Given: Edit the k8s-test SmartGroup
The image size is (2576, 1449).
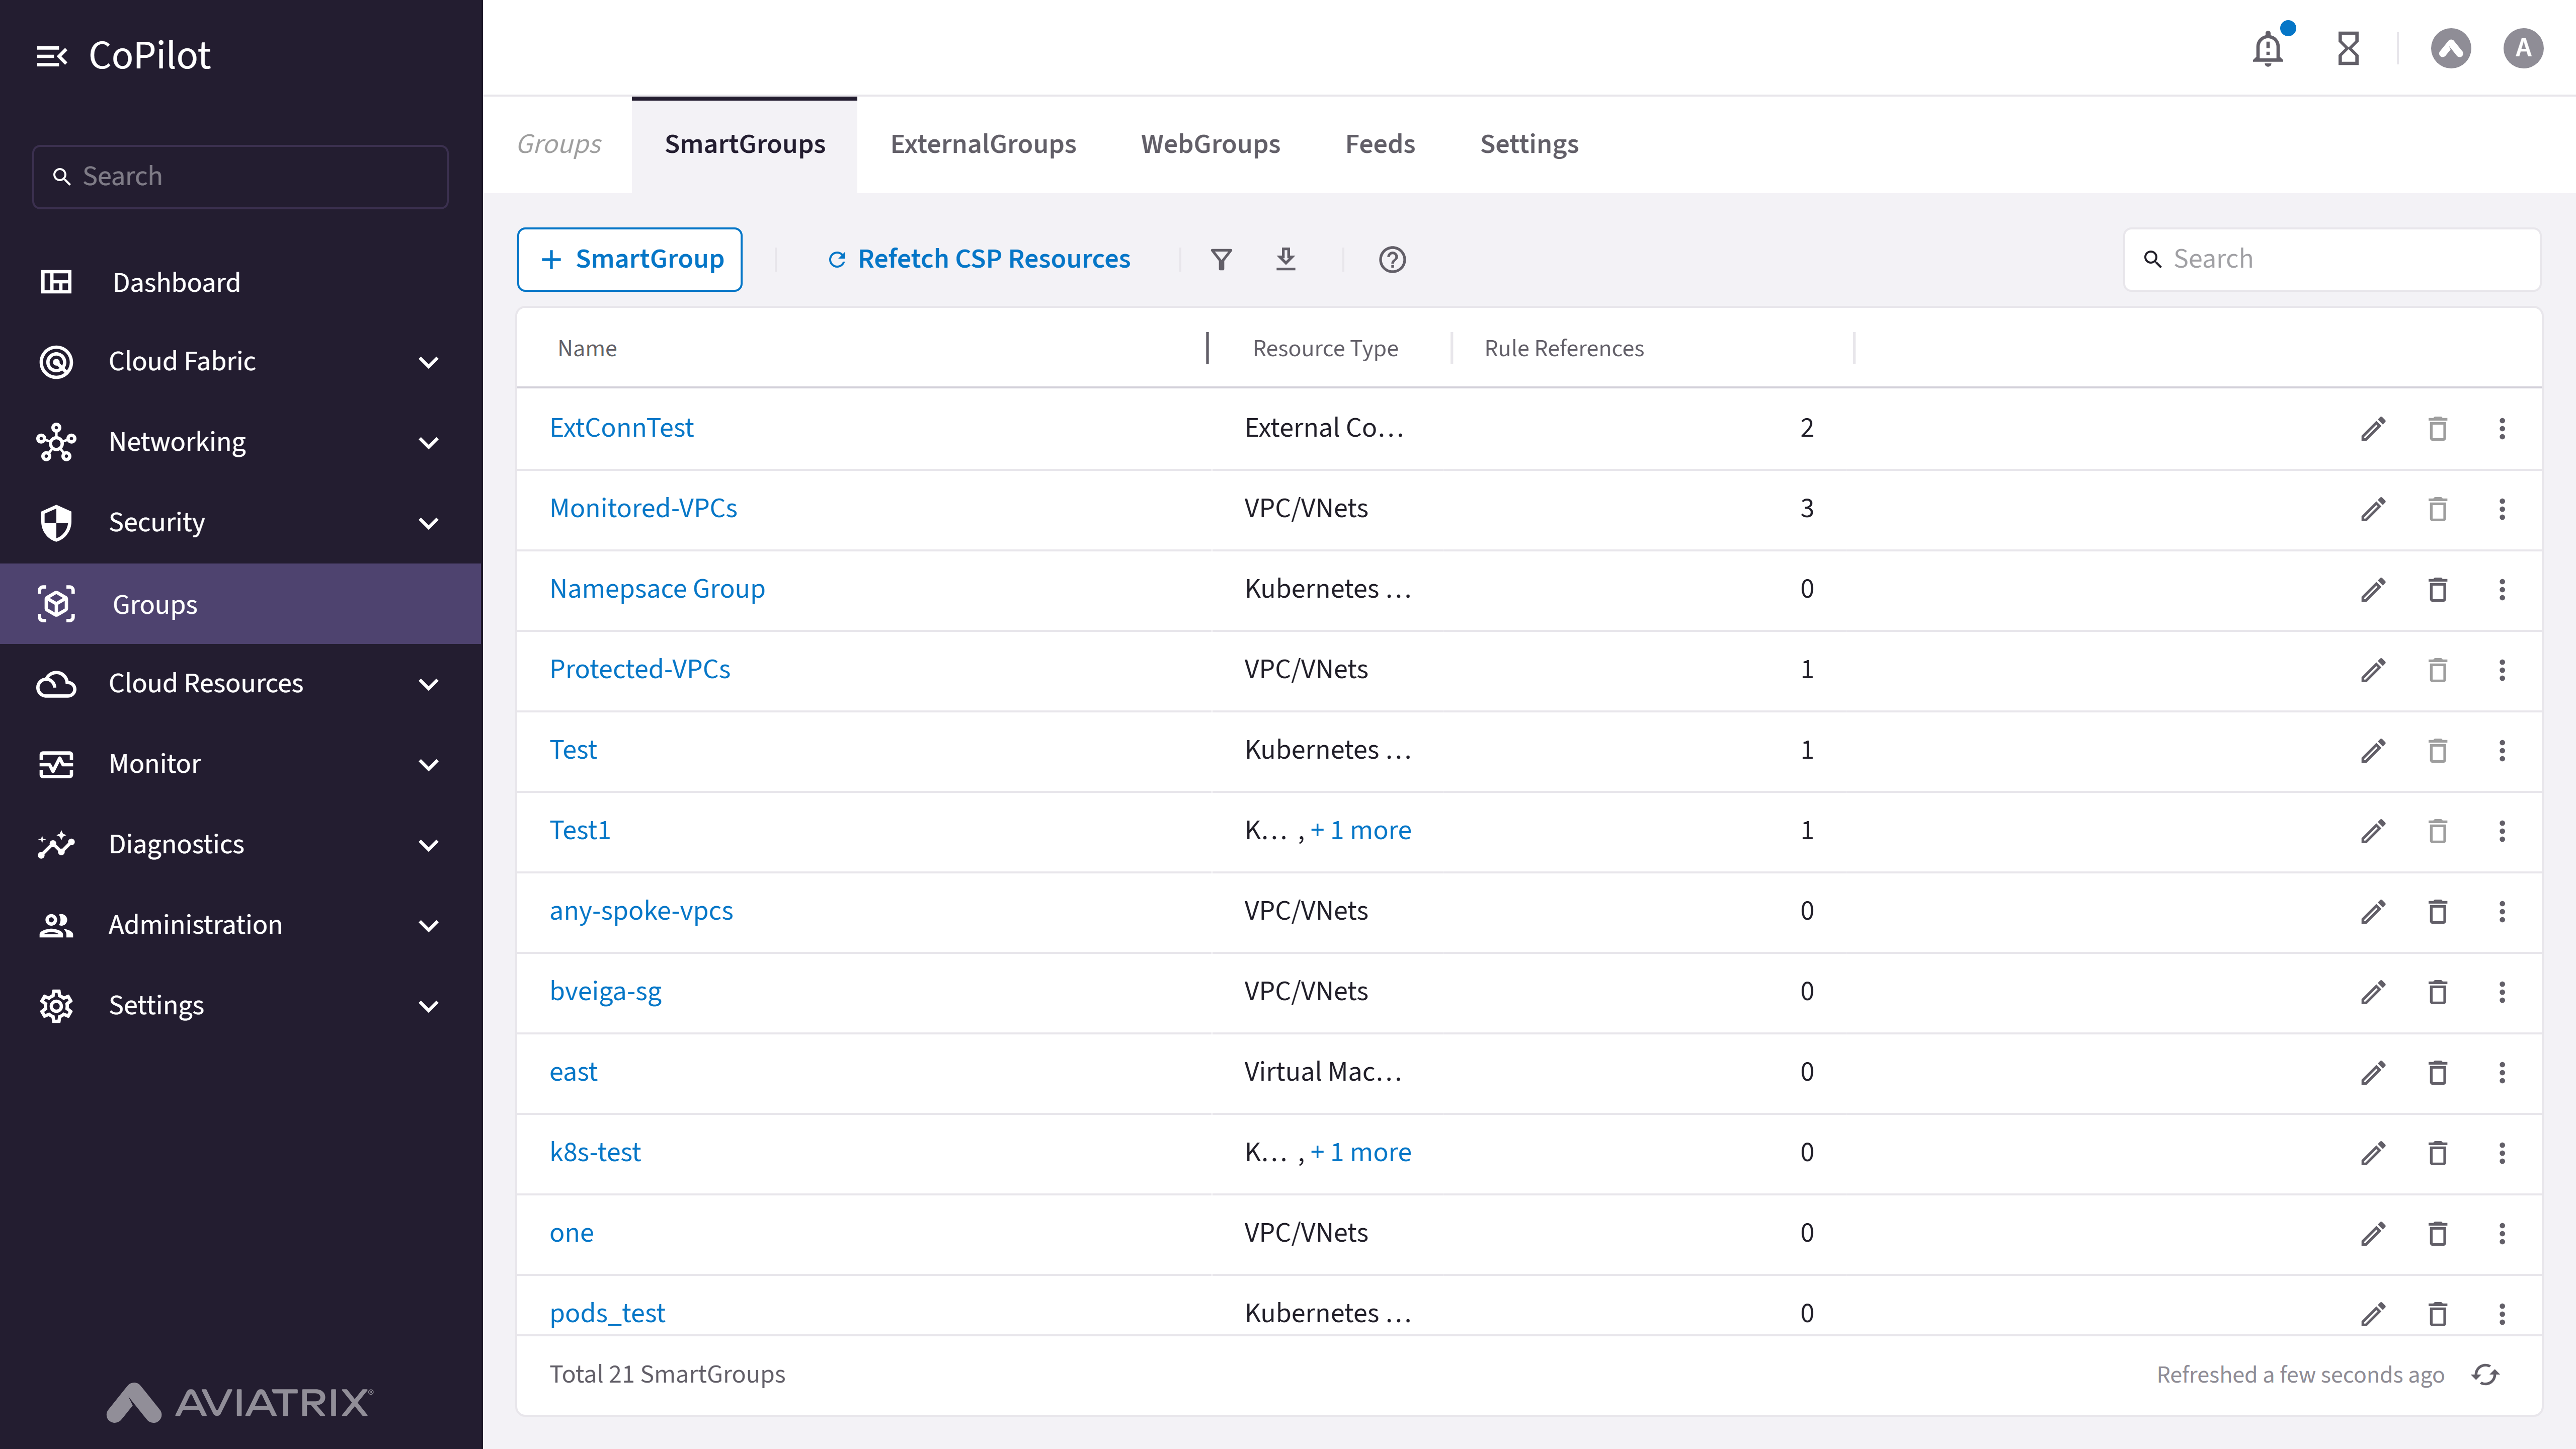Looking at the screenshot, I should pos(2373,1153).
